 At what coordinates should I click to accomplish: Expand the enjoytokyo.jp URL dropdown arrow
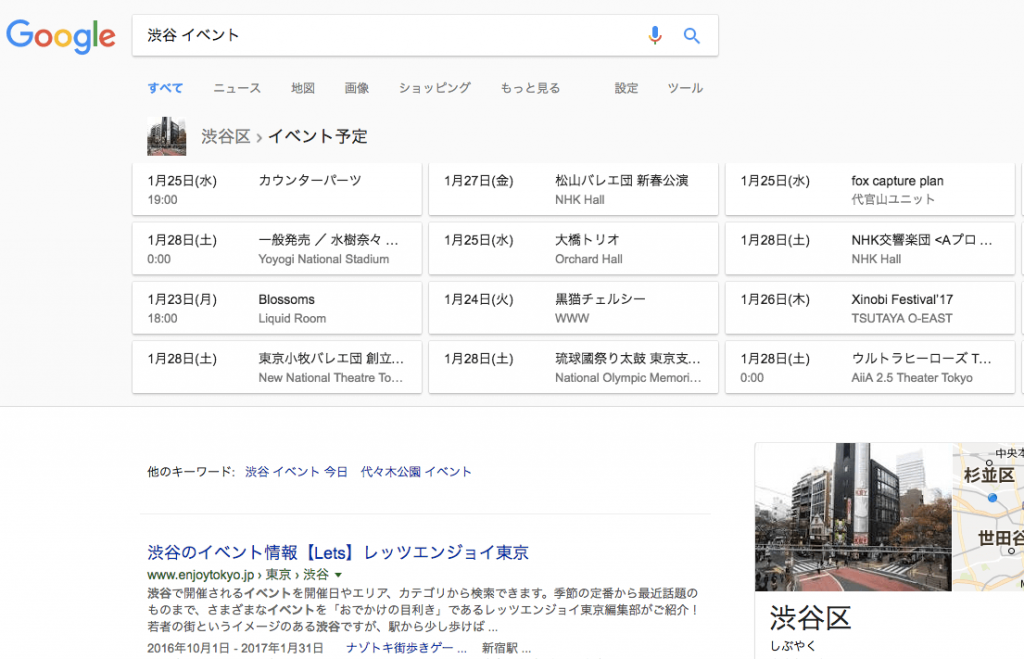[x=338, y=575]
